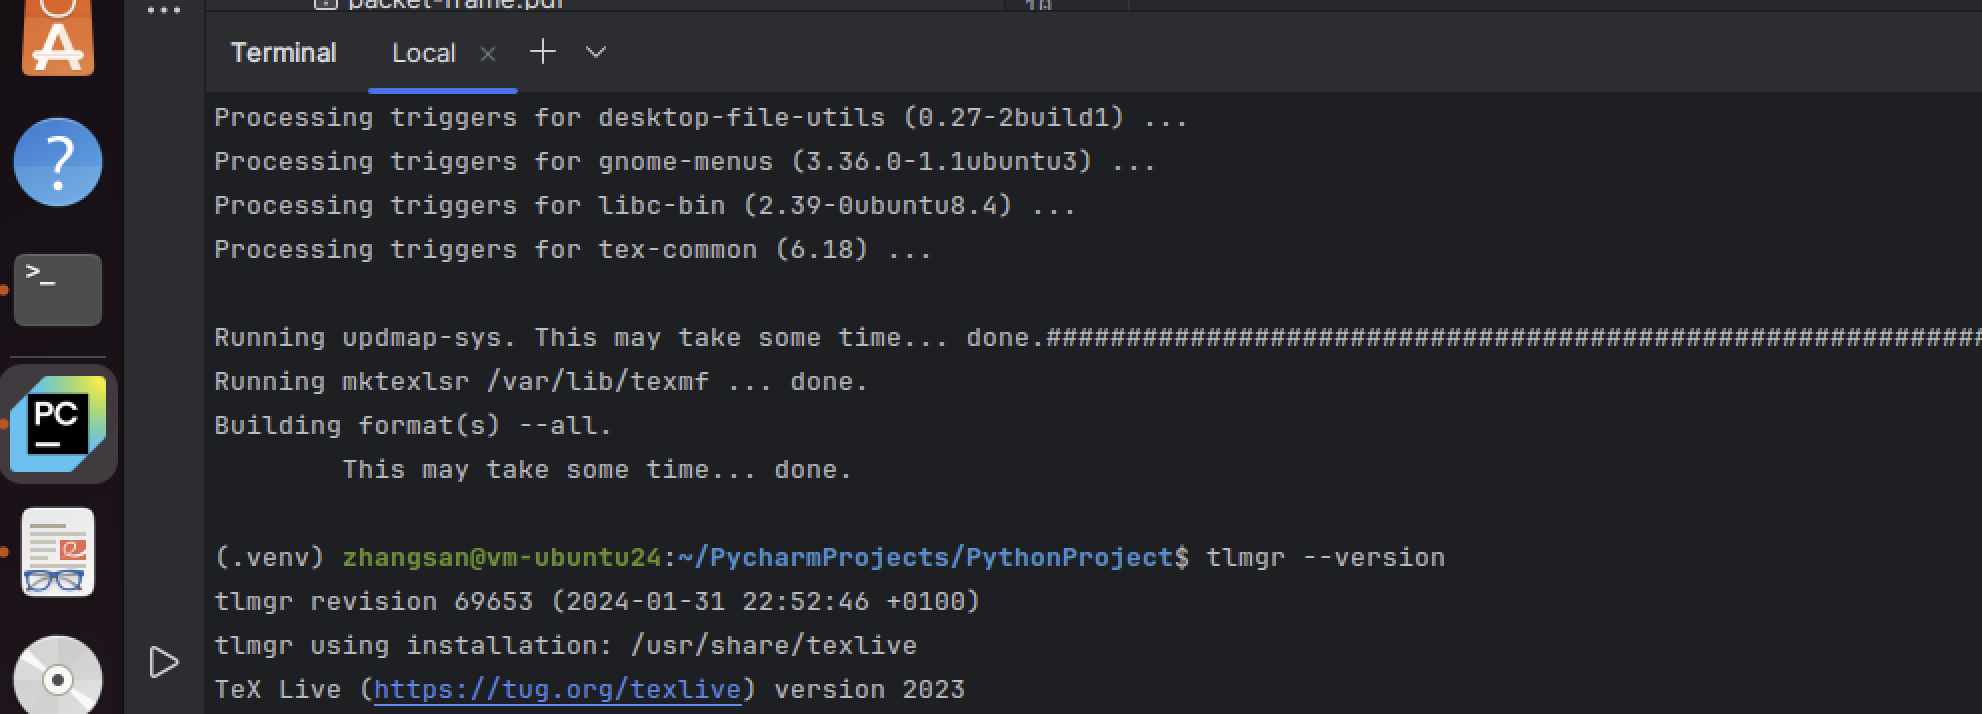Click the three-dots more tool windows icon
Image resolution: width=1982 pixels, height=714 pixels.
(x=164, y=11)
